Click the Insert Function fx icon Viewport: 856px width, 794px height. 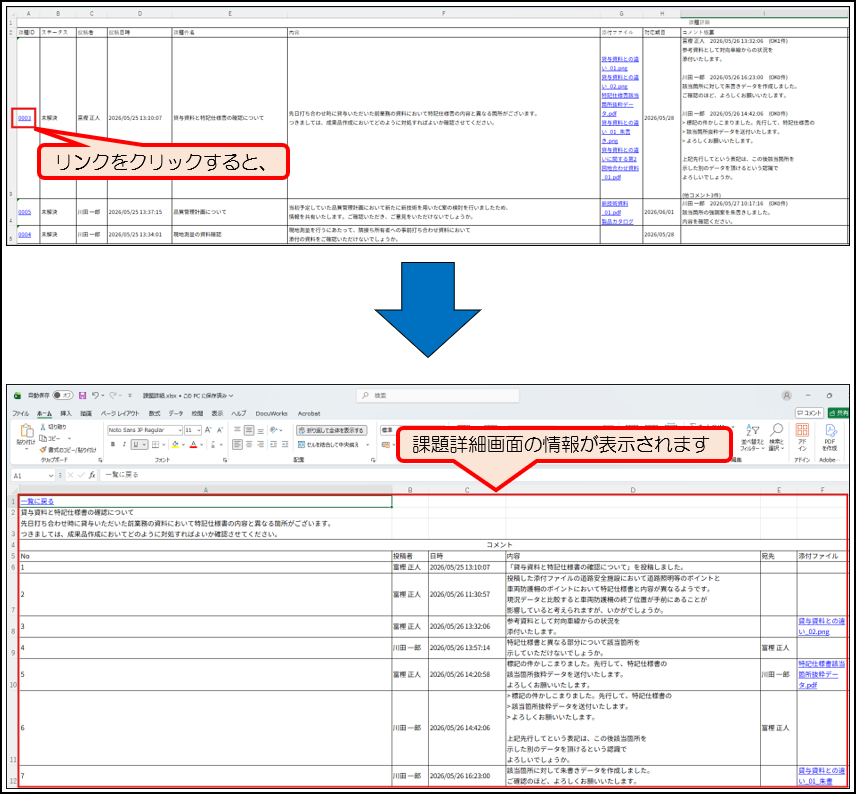pyautogui.click(x=92, y=475)
